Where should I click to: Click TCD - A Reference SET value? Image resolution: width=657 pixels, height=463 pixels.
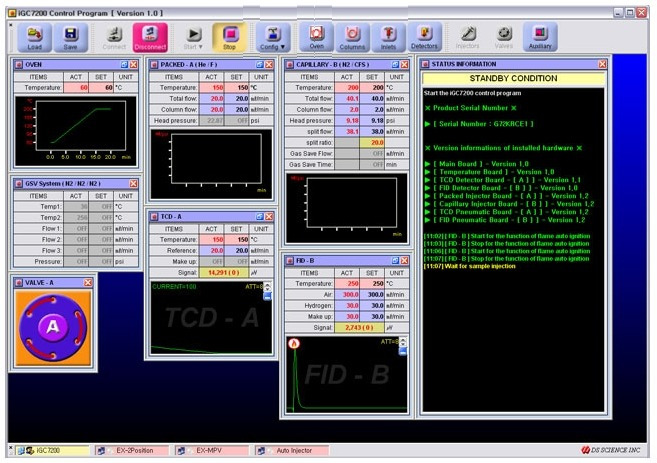[x=237, y=251]
